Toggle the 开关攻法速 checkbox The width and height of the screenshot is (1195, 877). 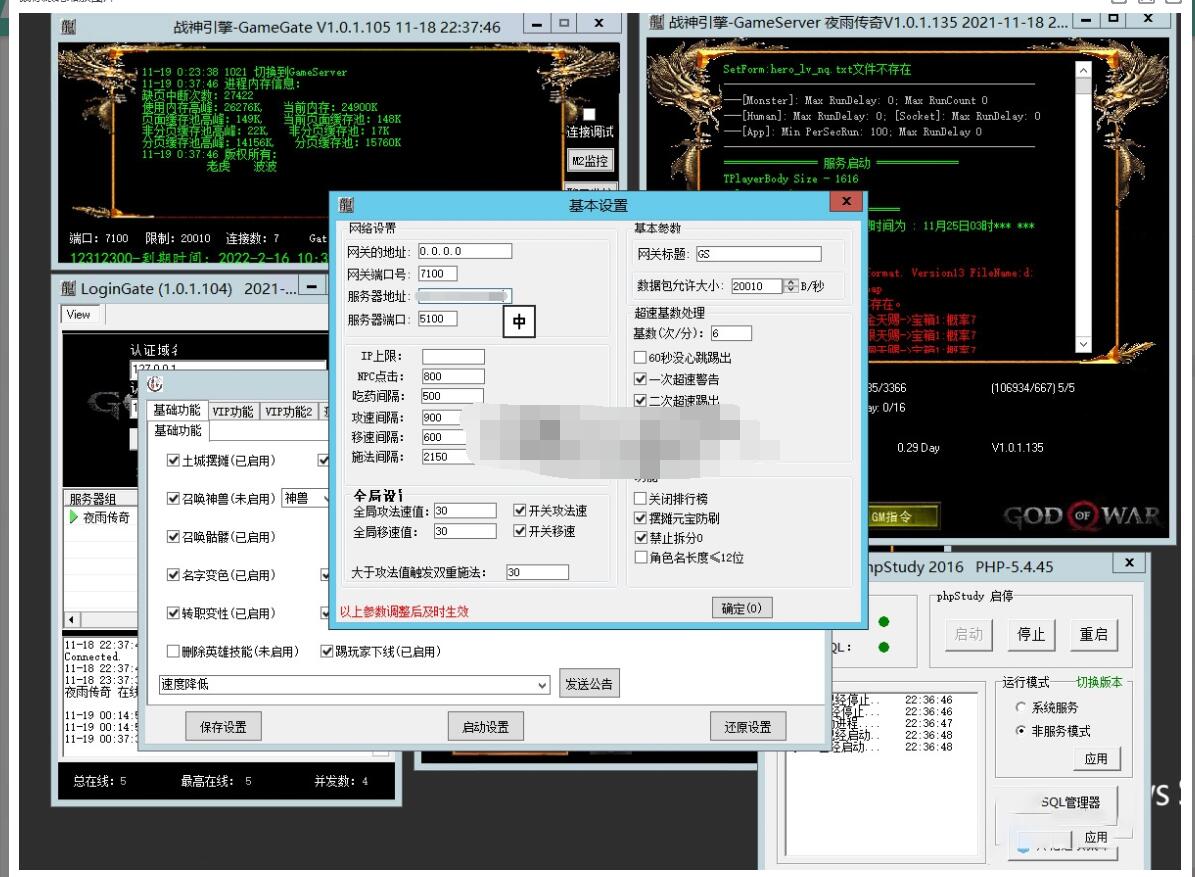pyautogui.click(x=519, y=511)
